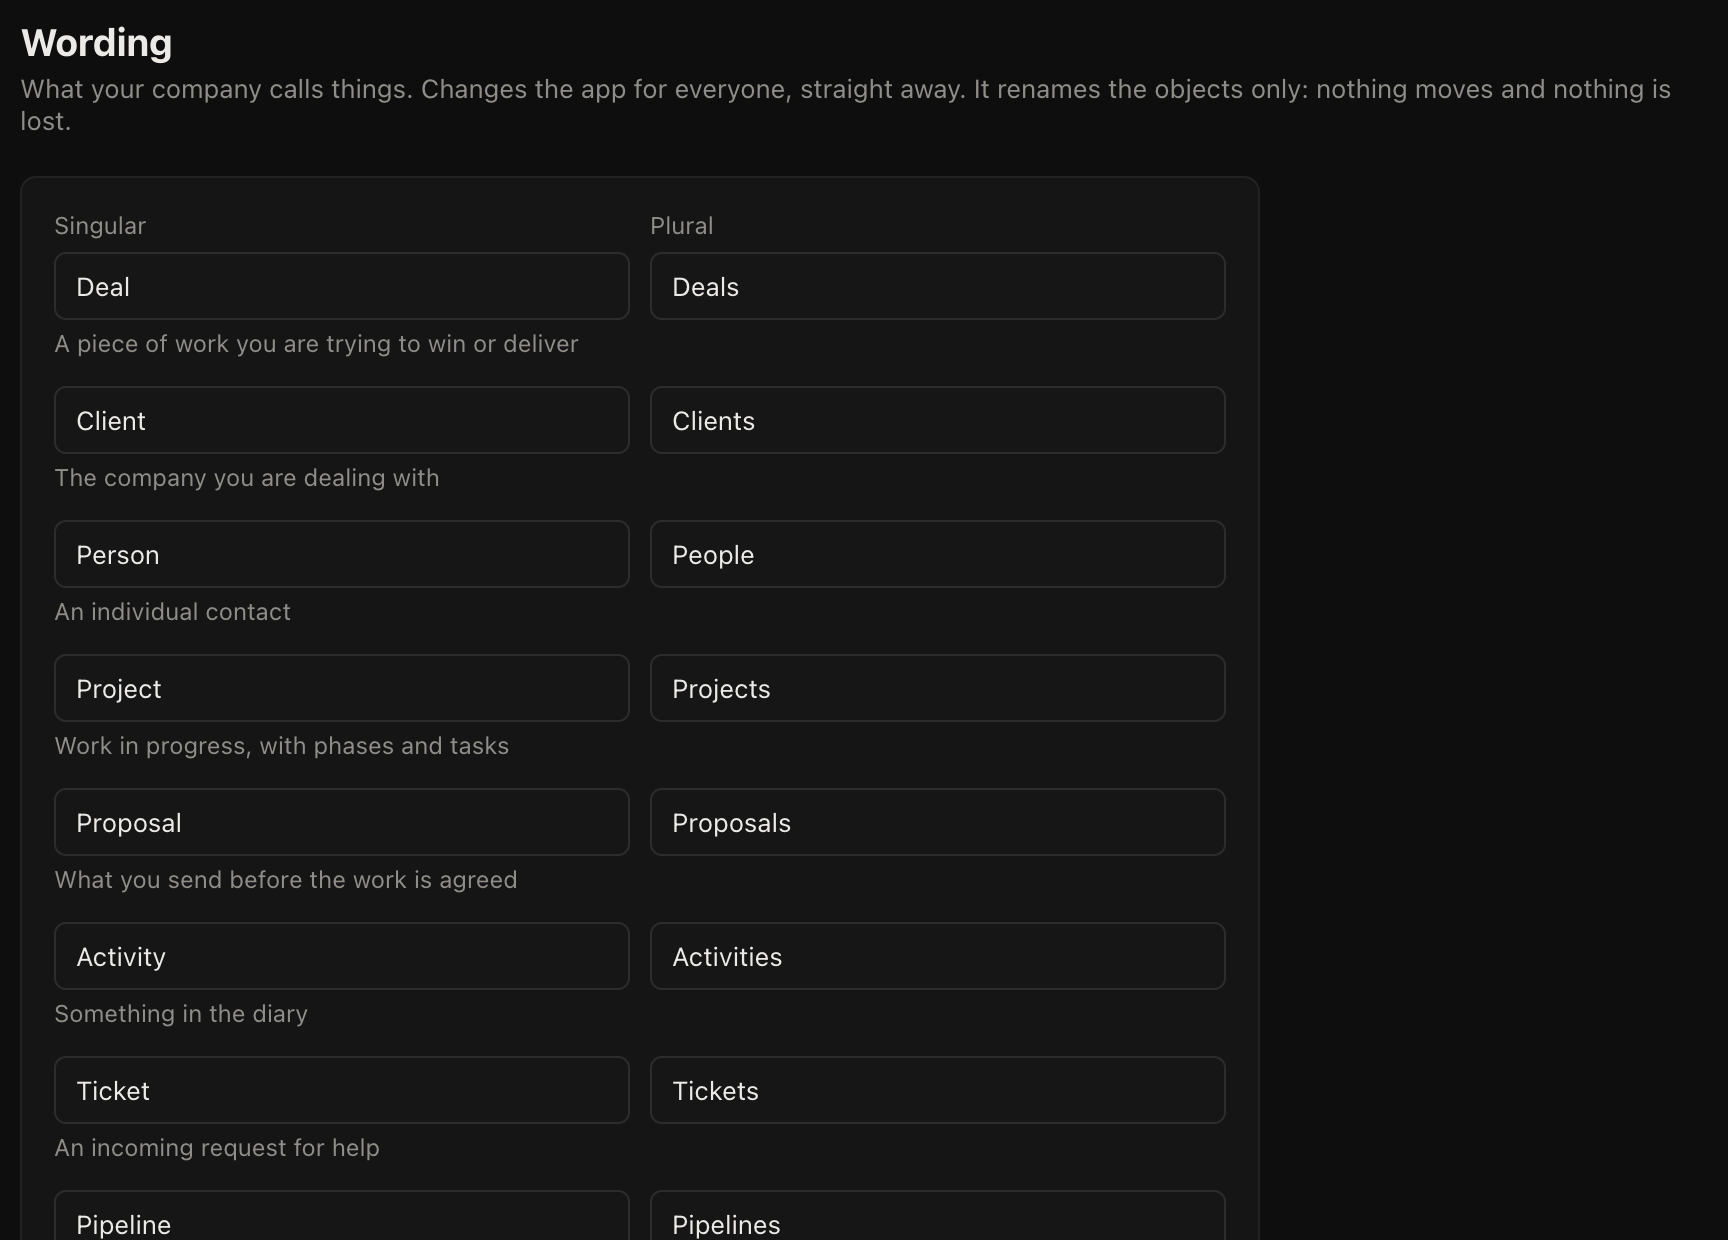Click the Wording page heading
This screenshot has height=1240, width=1728.
coord(97,43)
